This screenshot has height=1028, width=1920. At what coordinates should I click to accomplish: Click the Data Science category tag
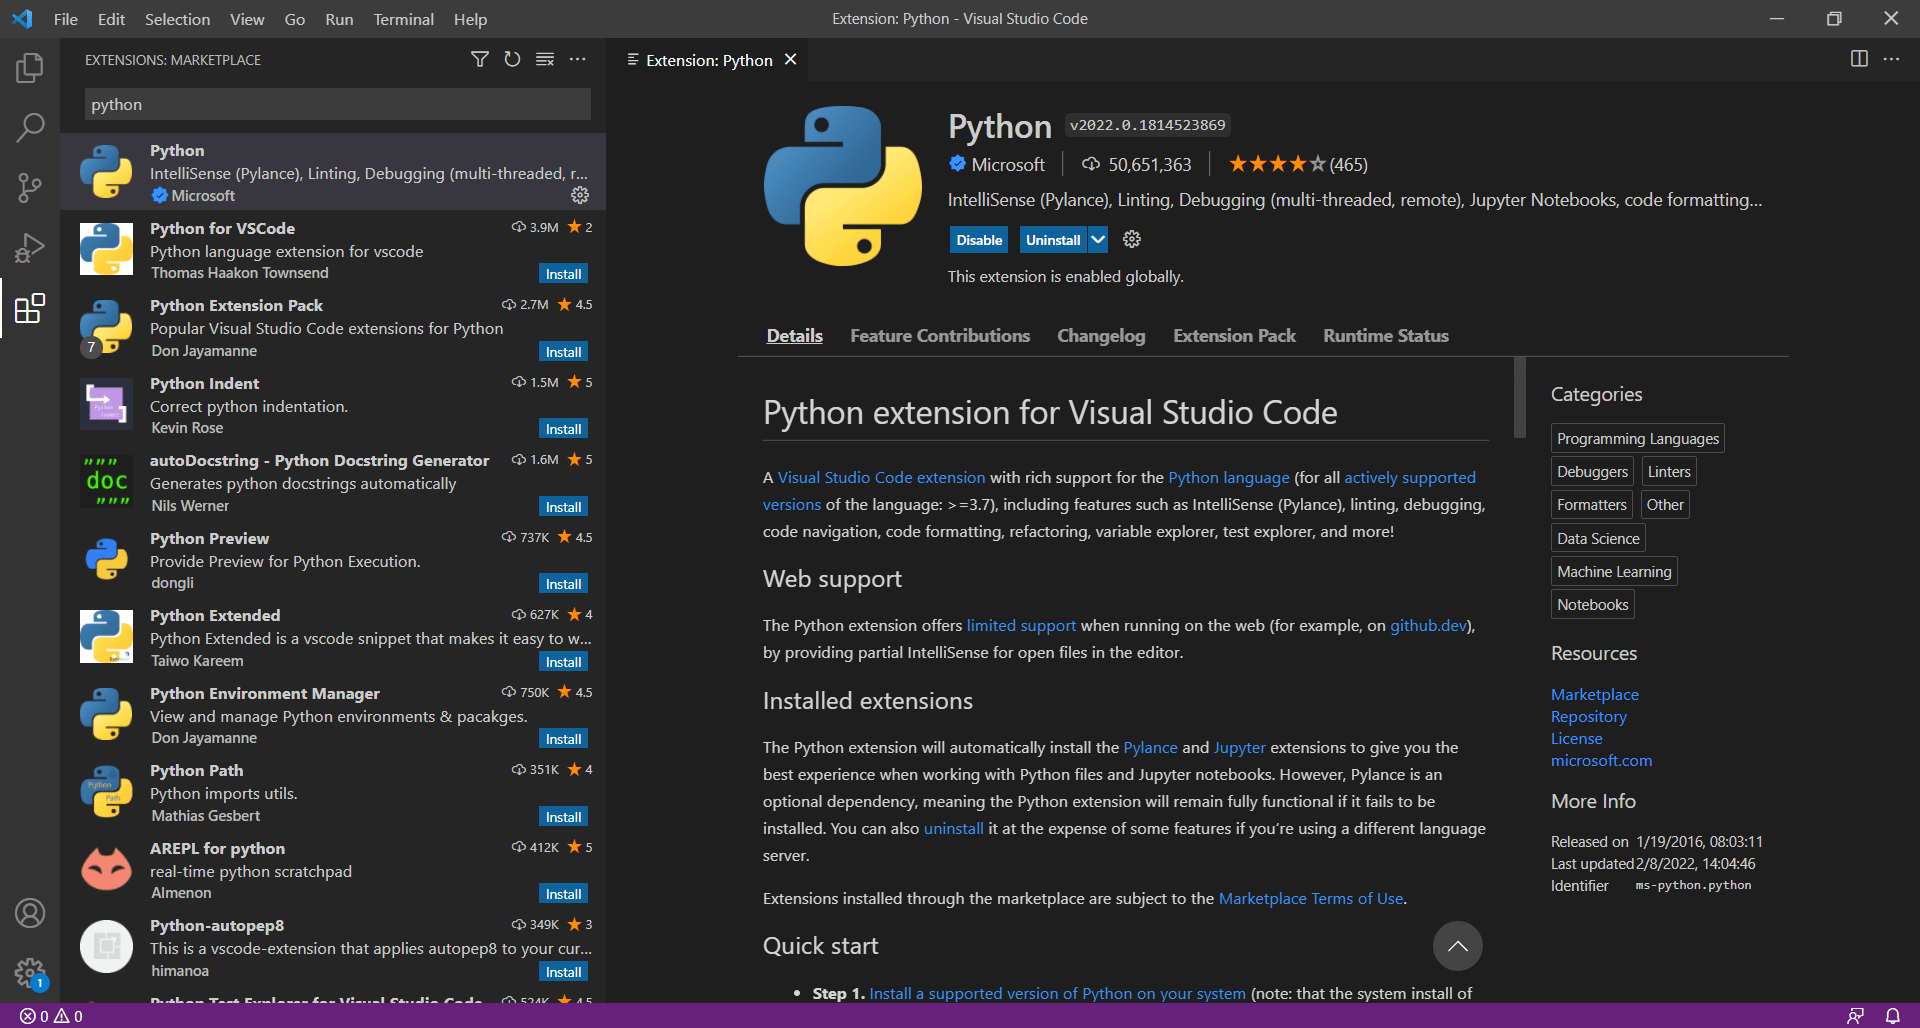pyautogui.click(x=1598, y=538)
